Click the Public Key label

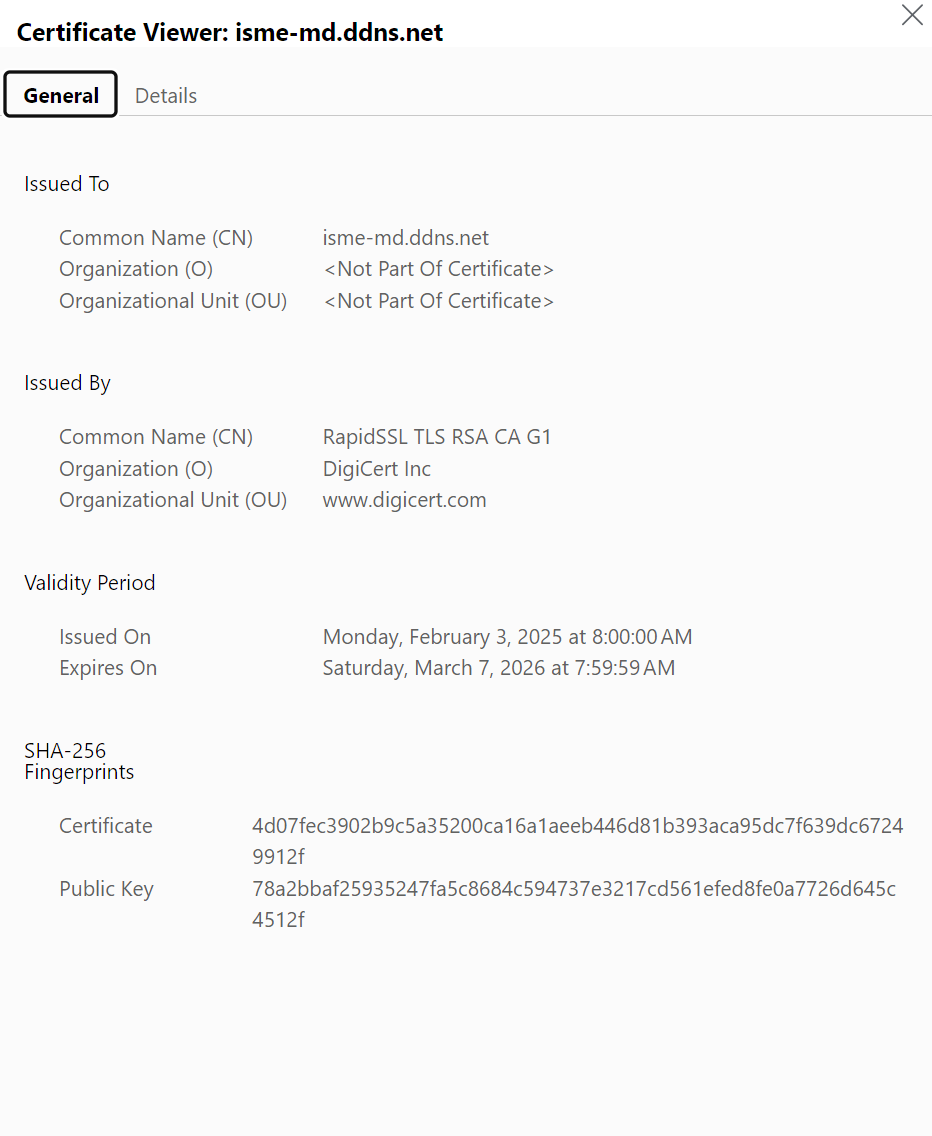point(106,889)
